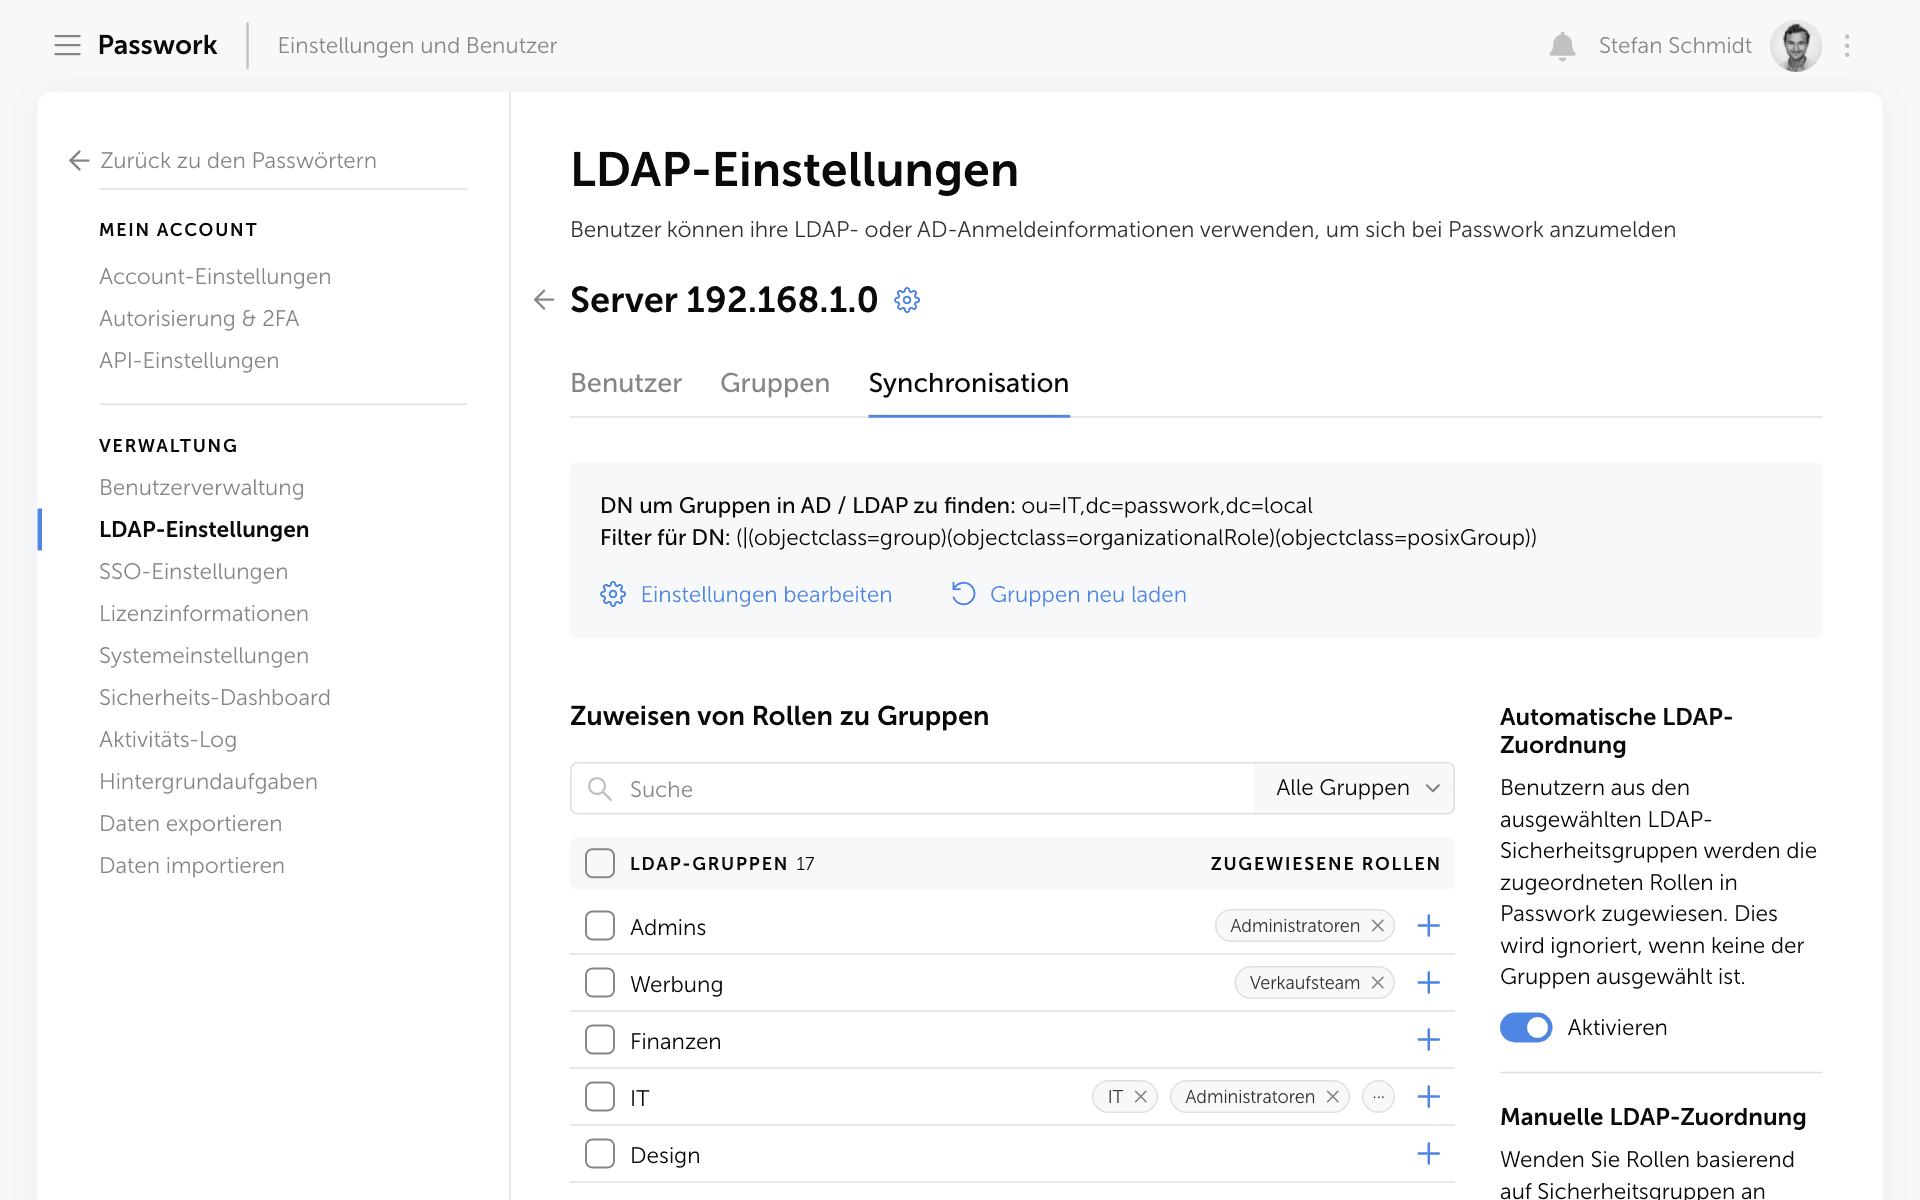Click the Passwork logo text
Screen dimensions: 1920x1200
(x=157, y=45)
